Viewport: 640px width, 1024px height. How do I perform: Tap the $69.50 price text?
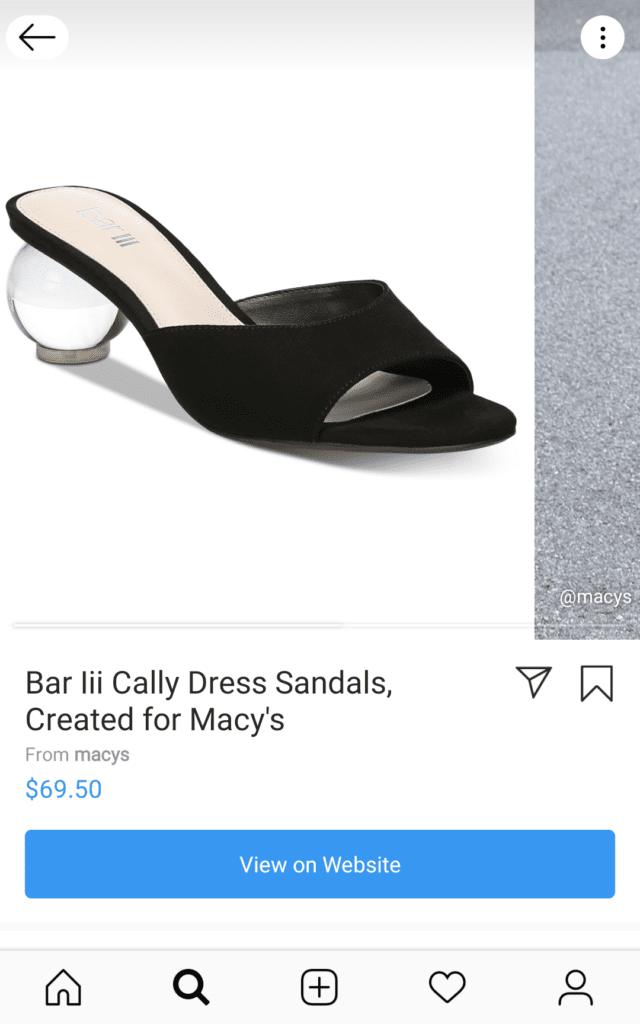tap(63, 789)
